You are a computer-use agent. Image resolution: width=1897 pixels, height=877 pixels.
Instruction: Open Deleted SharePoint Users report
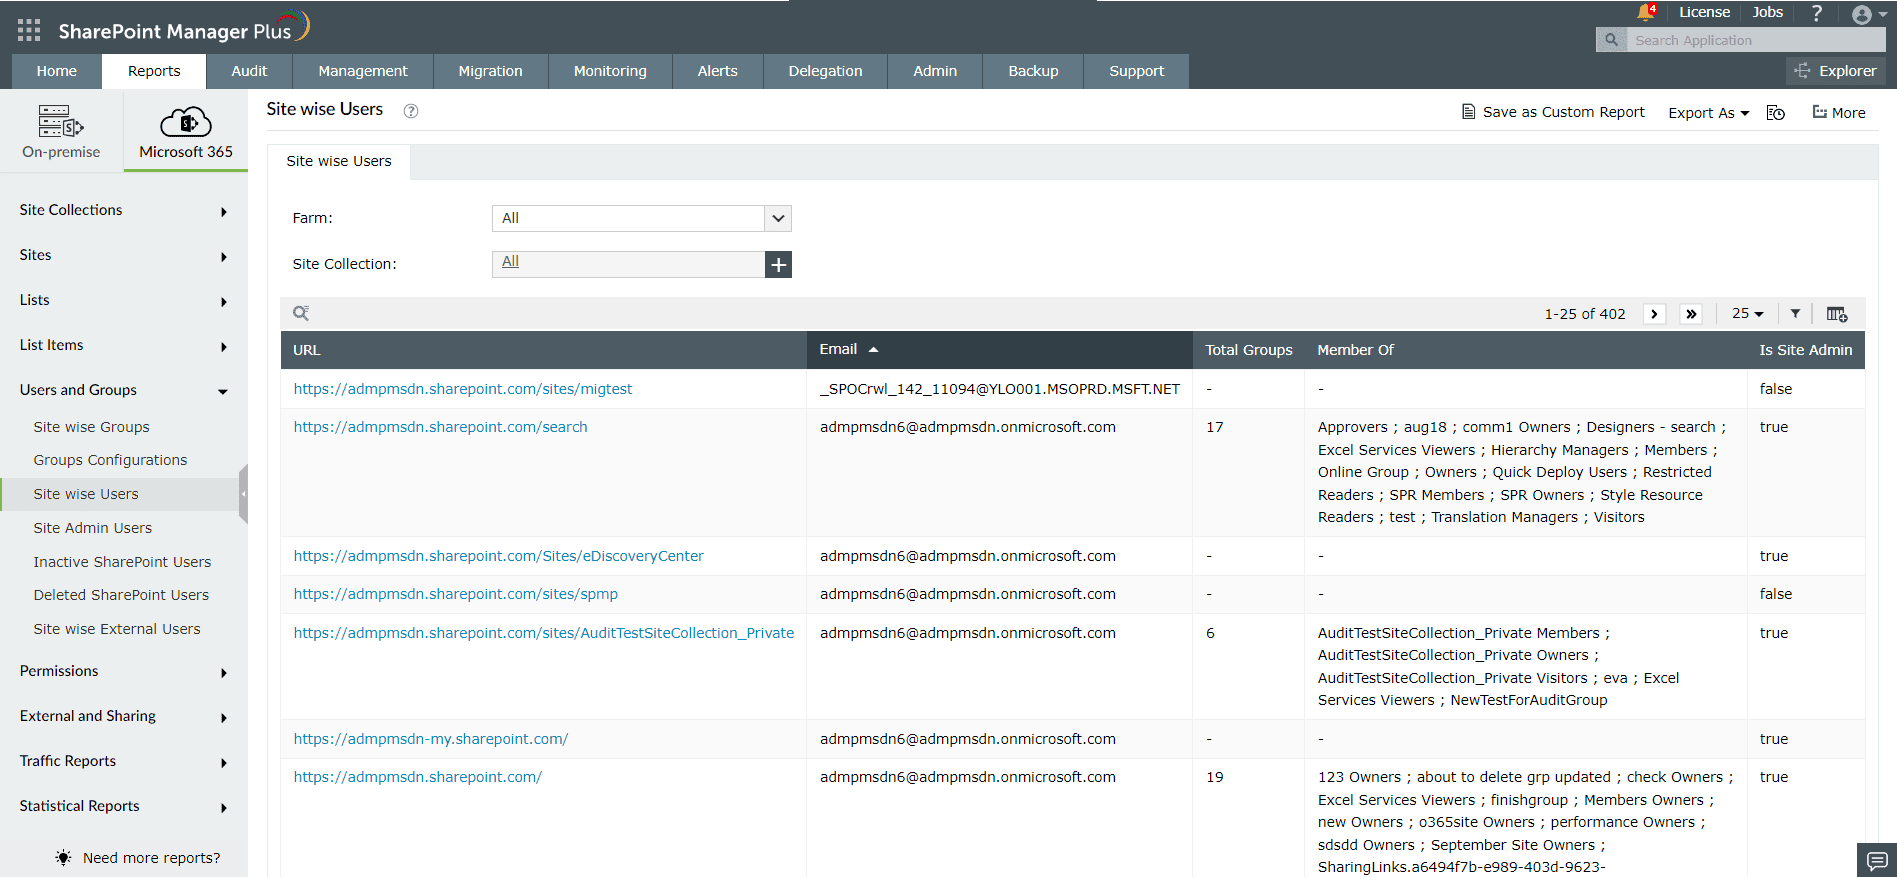click(121, 595)
